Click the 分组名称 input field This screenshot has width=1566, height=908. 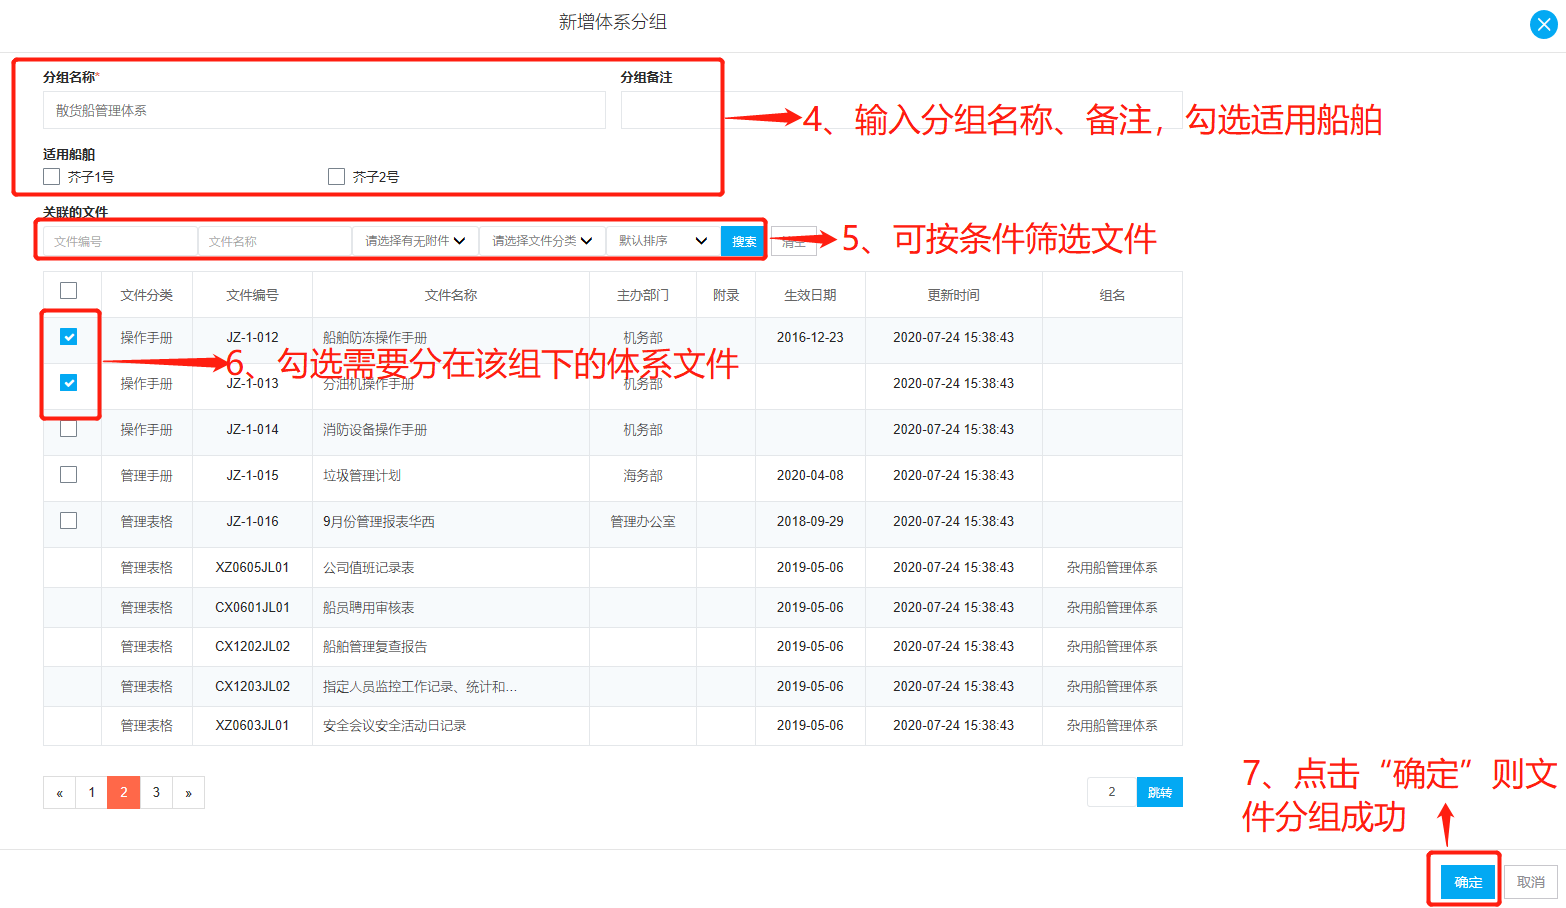coord(324,110)
